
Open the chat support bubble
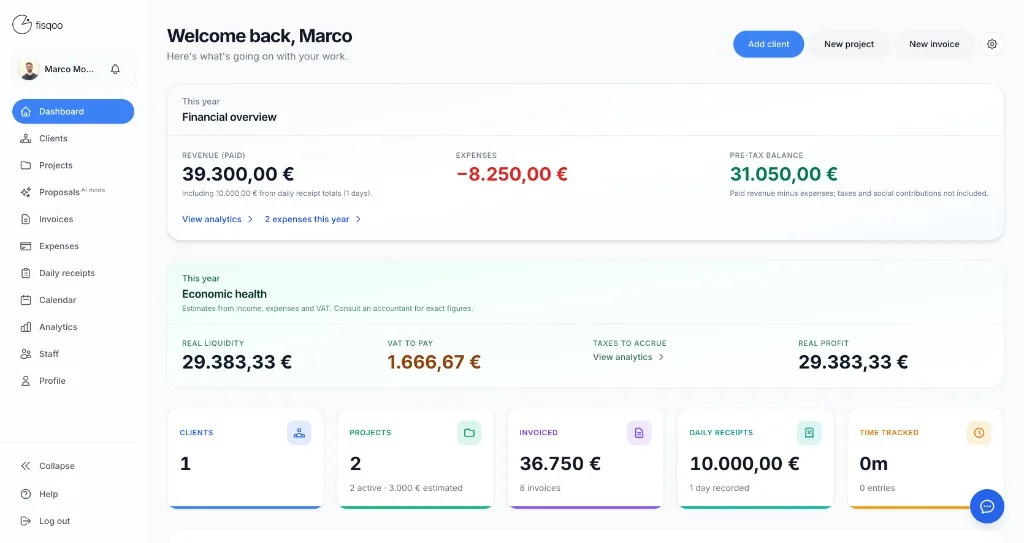tap(987, 506)
